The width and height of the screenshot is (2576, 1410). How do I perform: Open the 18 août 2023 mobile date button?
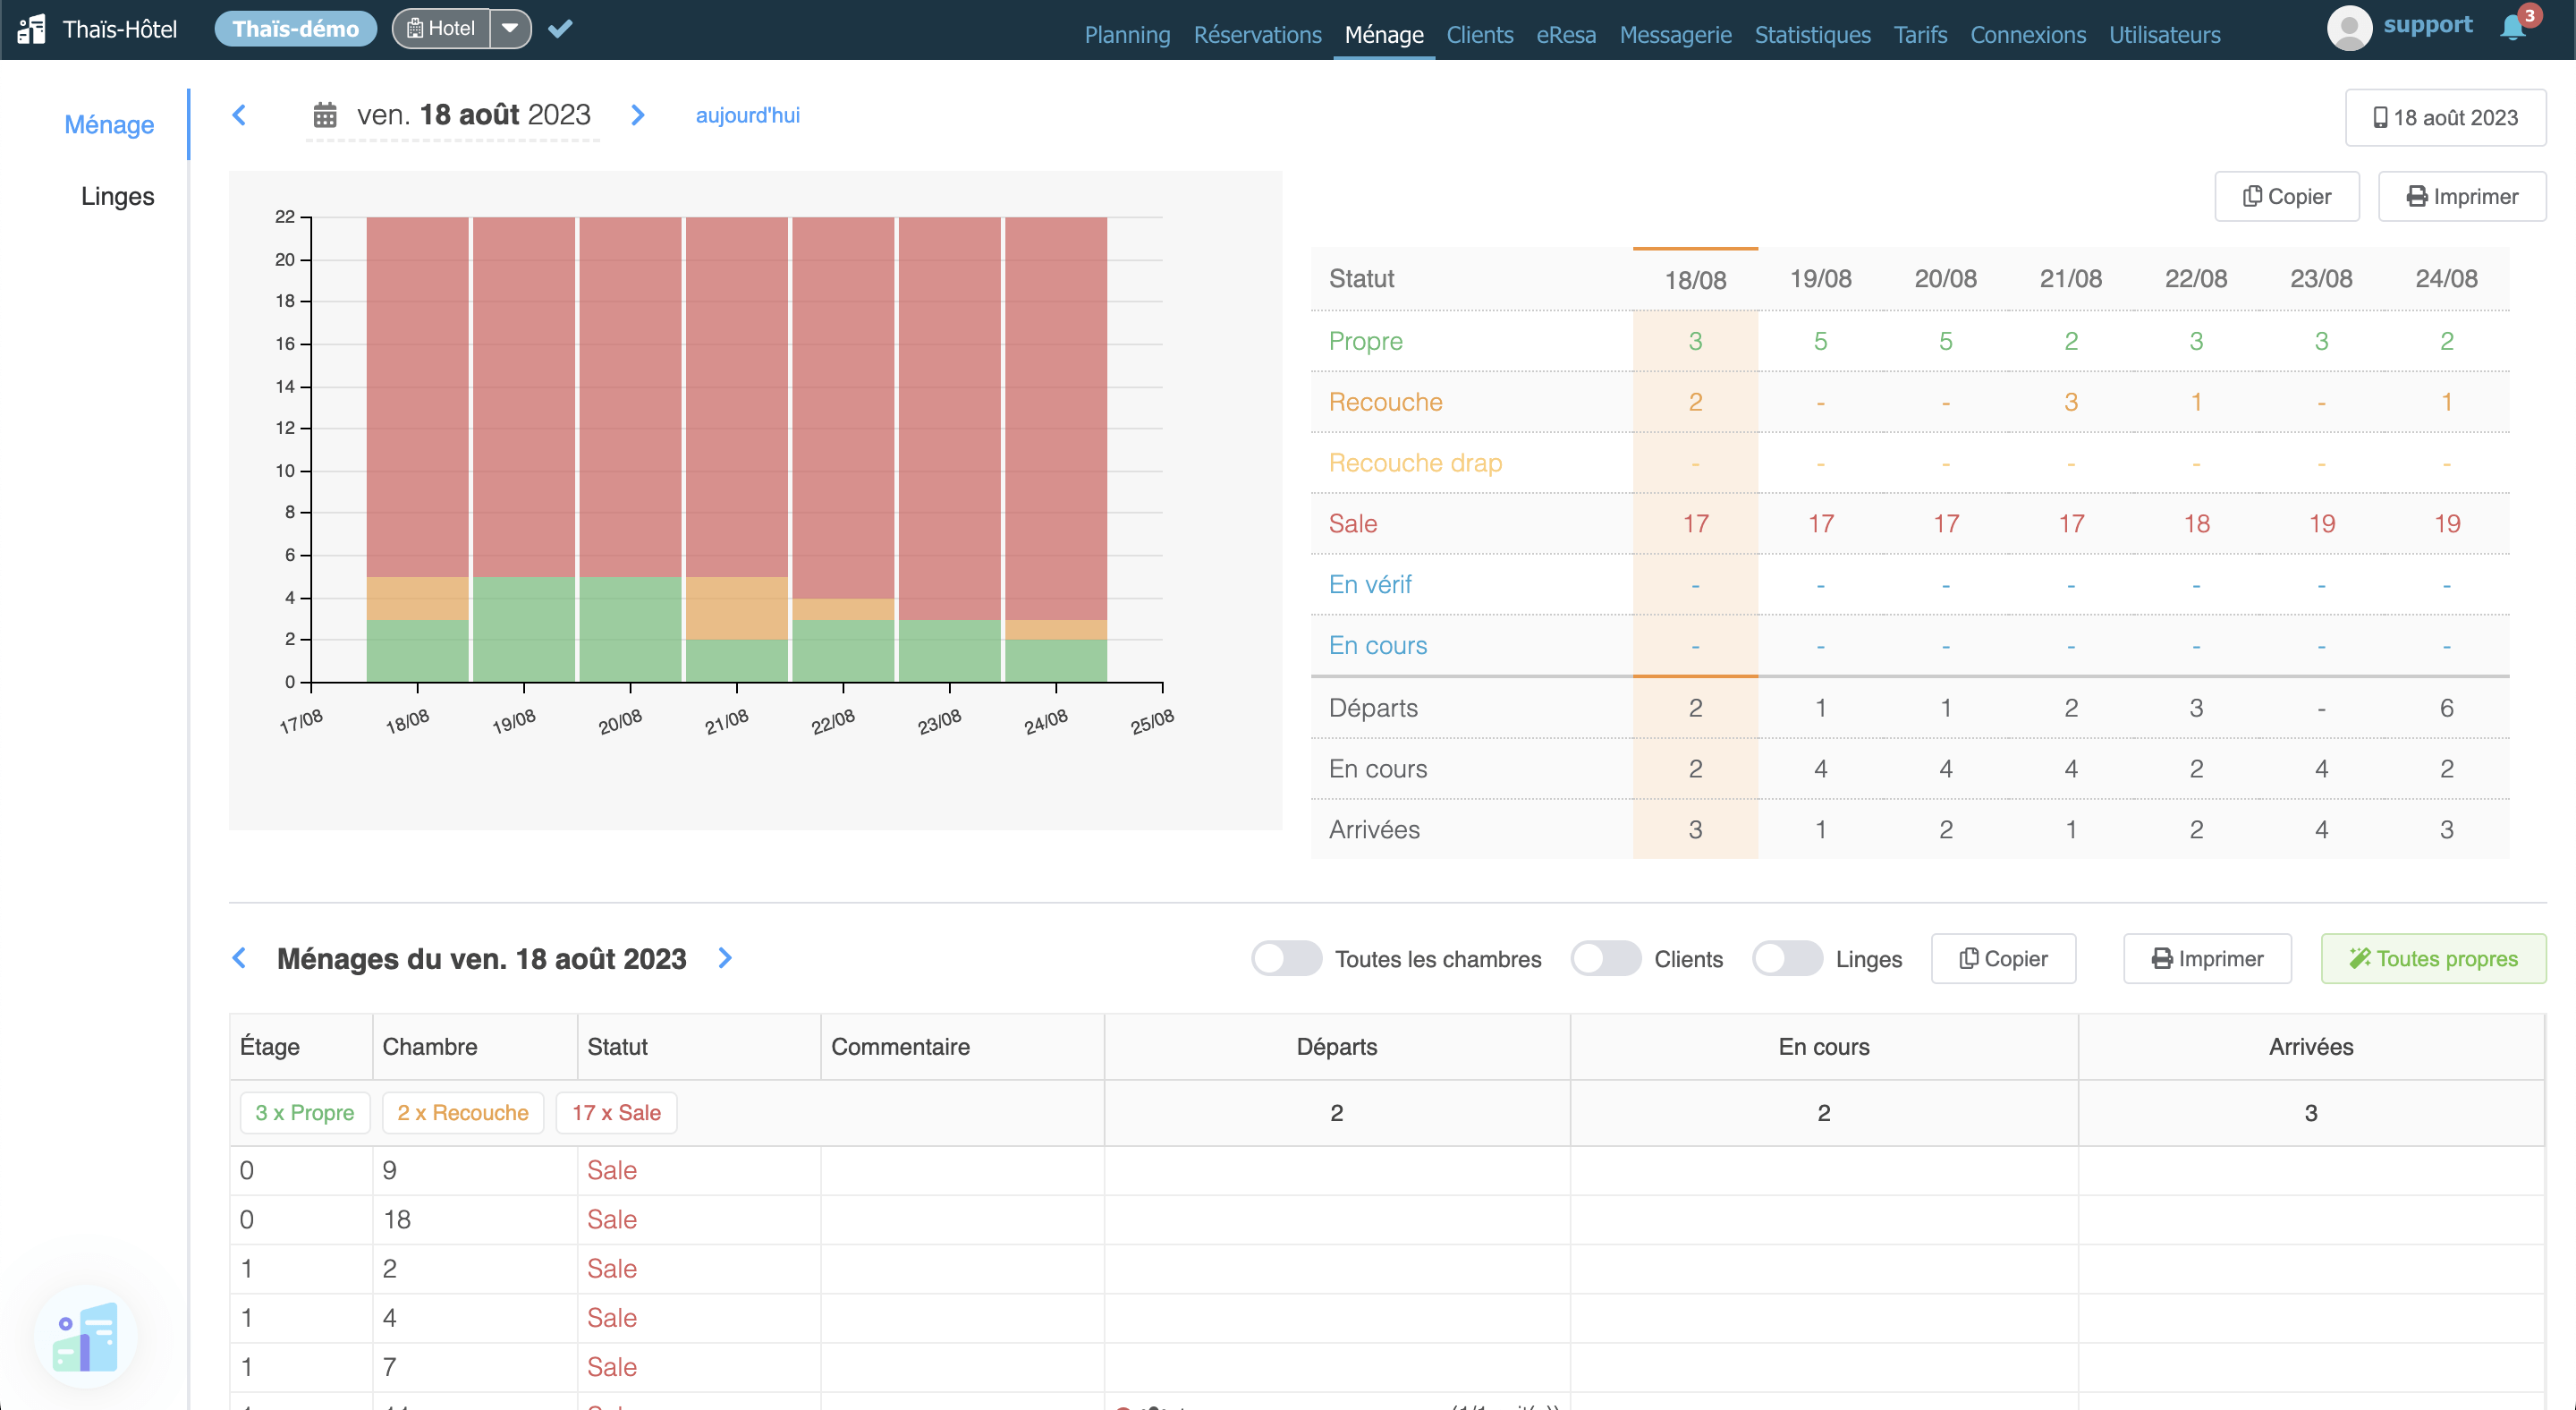coord(2445,118)
